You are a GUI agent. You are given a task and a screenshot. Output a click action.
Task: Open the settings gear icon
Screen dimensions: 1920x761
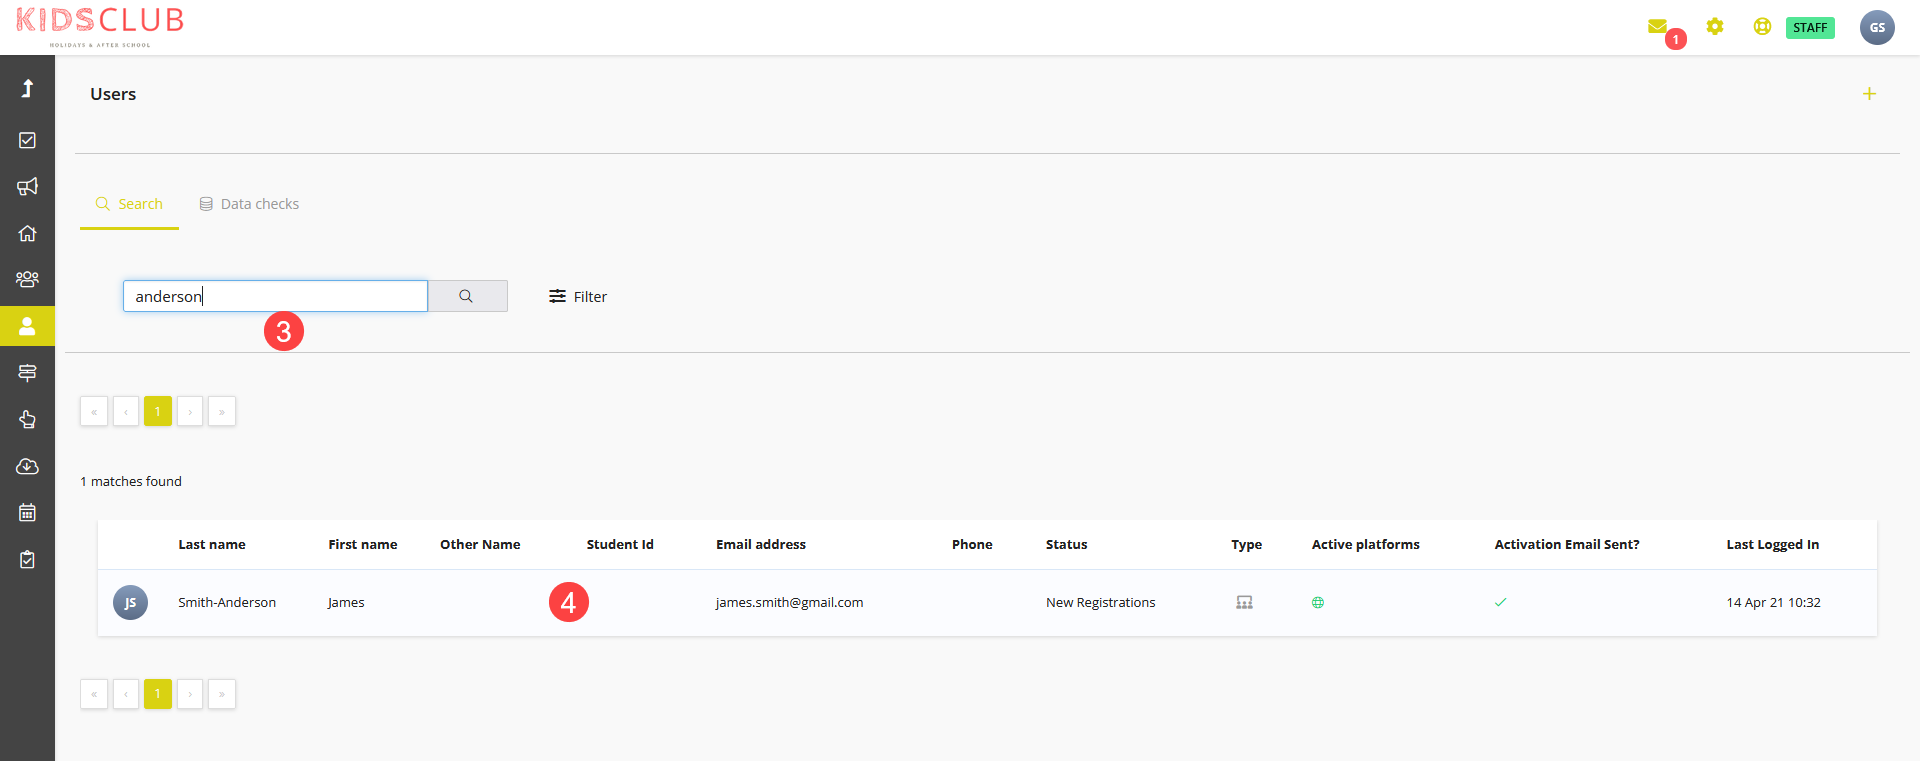1715,27
